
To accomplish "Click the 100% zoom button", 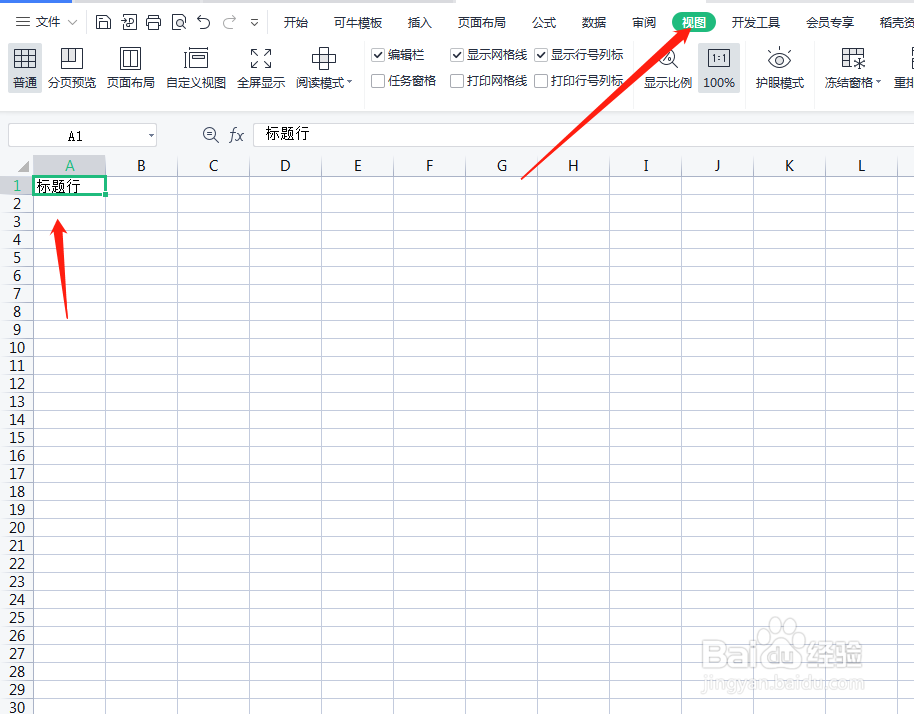I will (719, 68).
